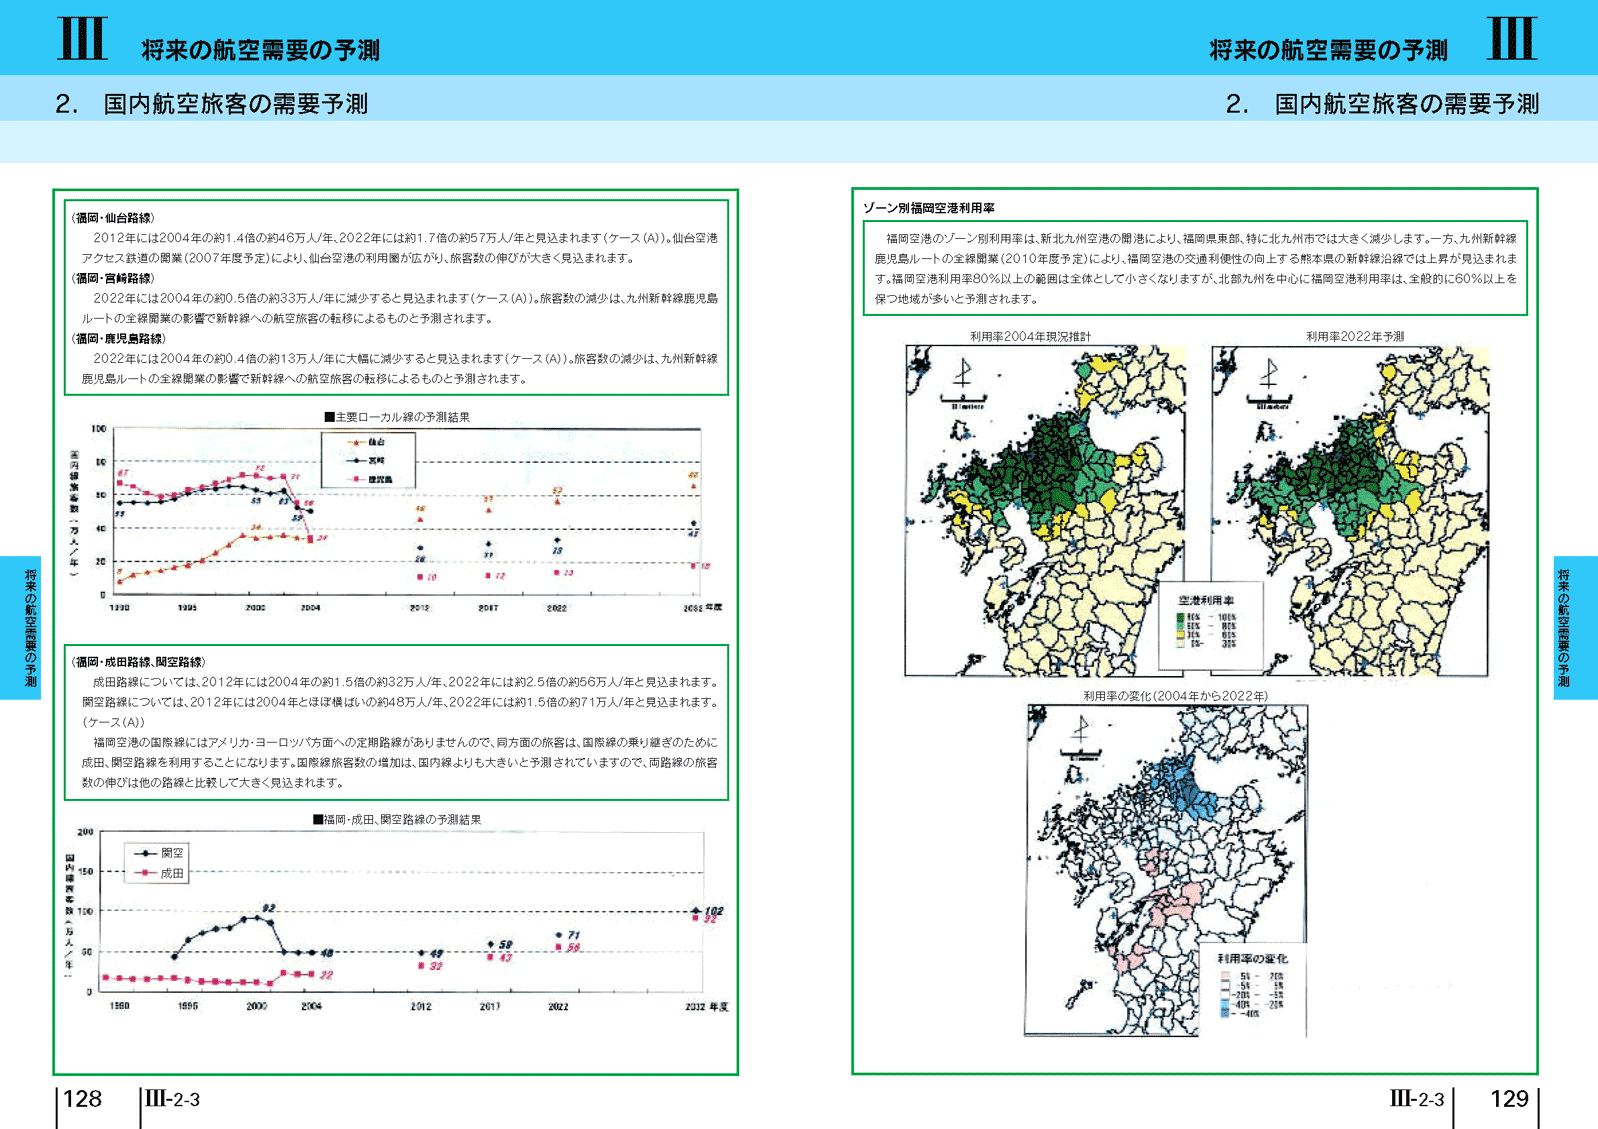Click the ゾーン別福岡空港利用率 heading
1598x1129 pixels.
tap(928, 208)
